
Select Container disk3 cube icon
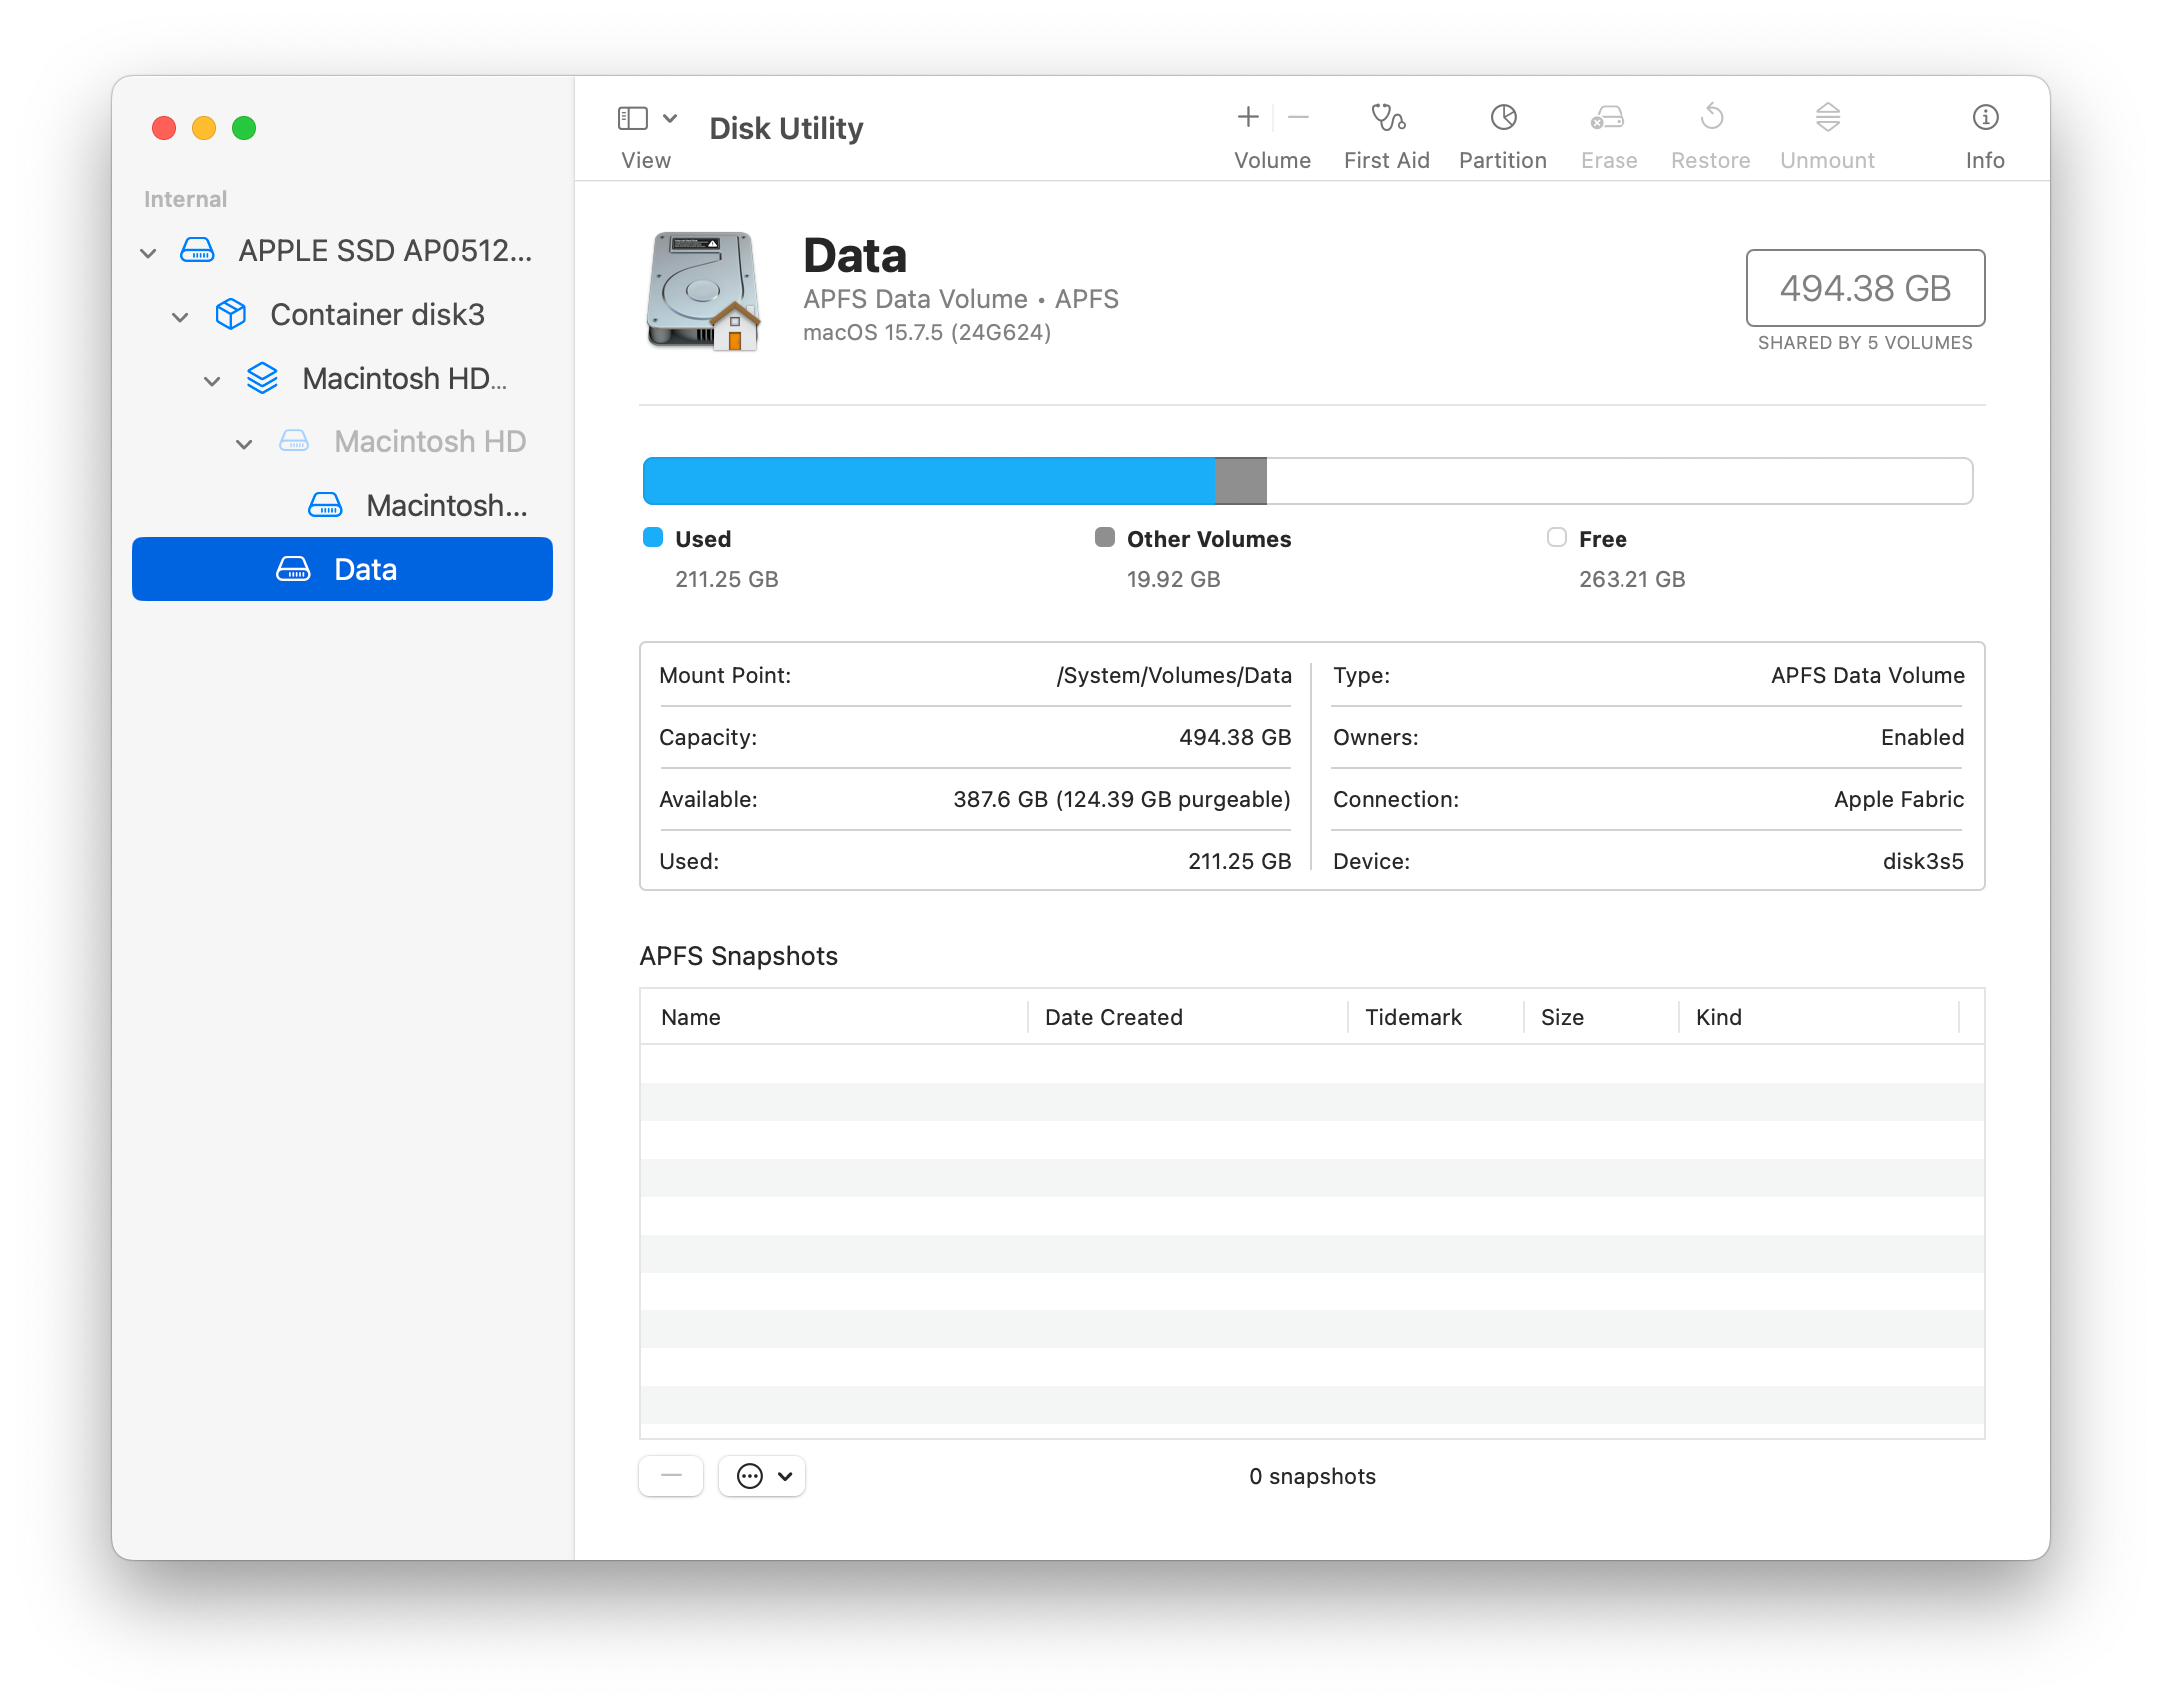[x=231, y=314]
